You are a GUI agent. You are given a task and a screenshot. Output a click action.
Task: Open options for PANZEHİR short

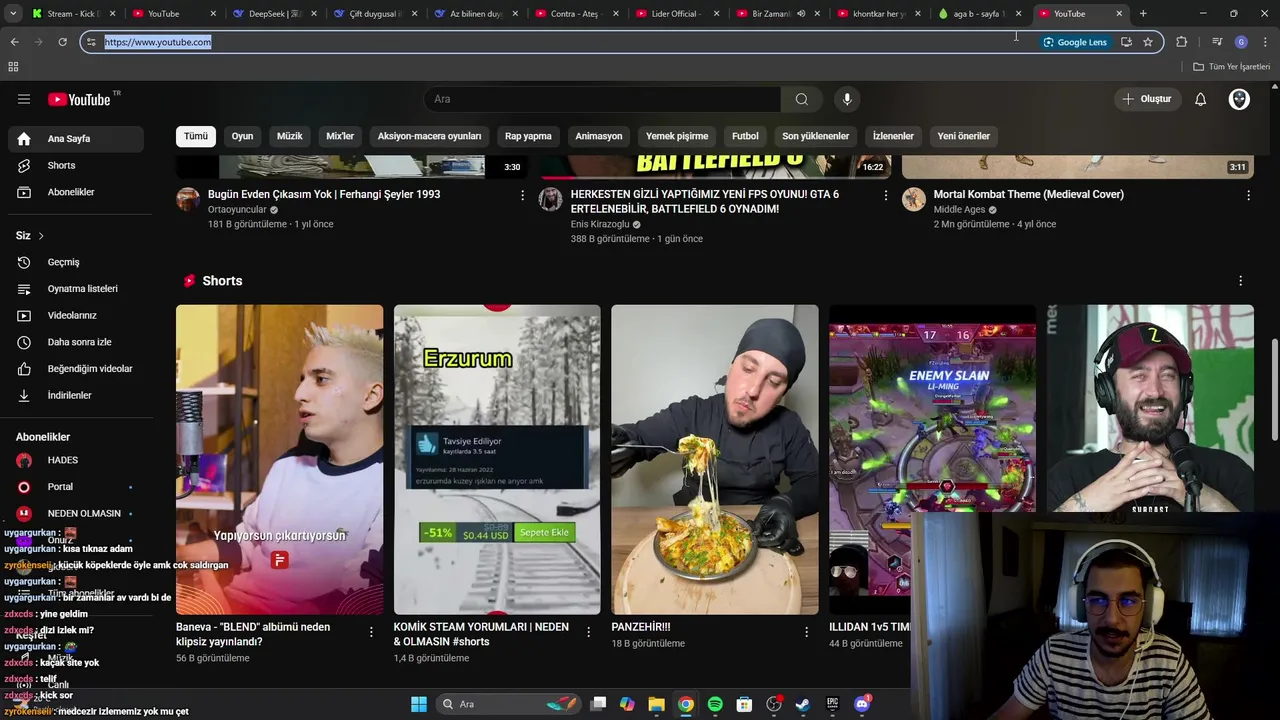pyautogui.click(x=806, y=632)
